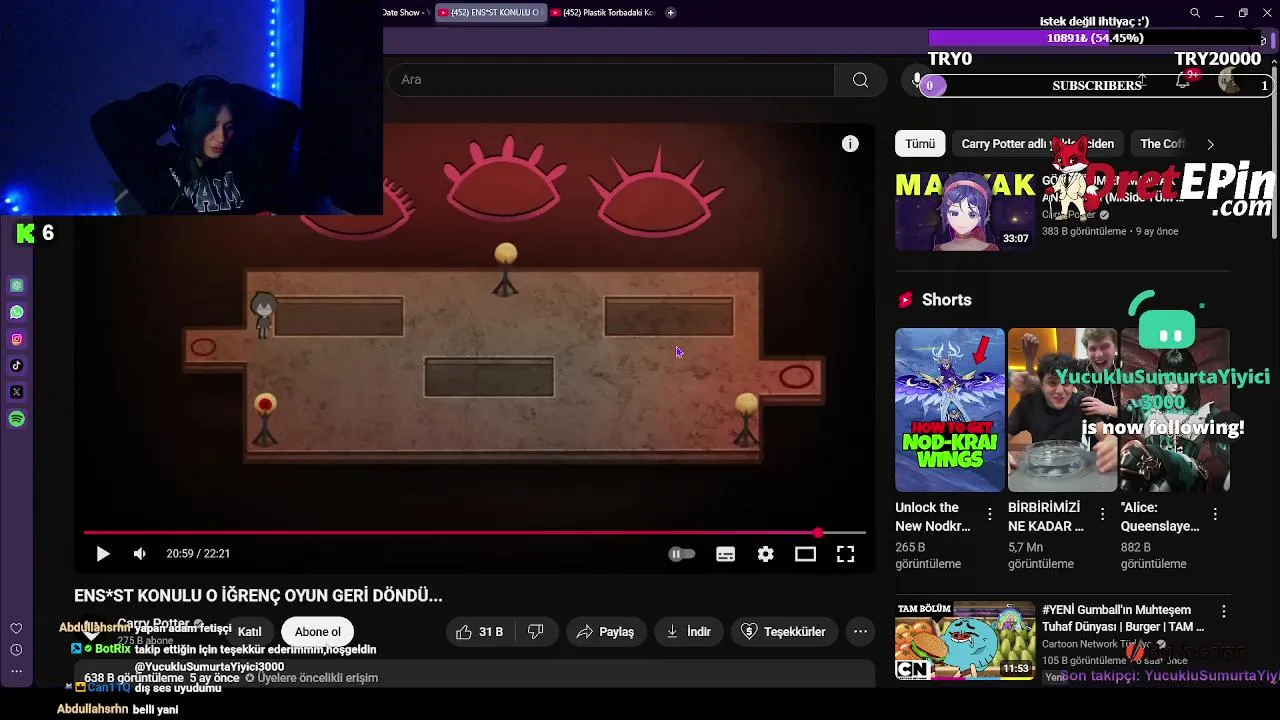
Task: Select the Carry Potter channel filter chip
Action: point(1037,144)
